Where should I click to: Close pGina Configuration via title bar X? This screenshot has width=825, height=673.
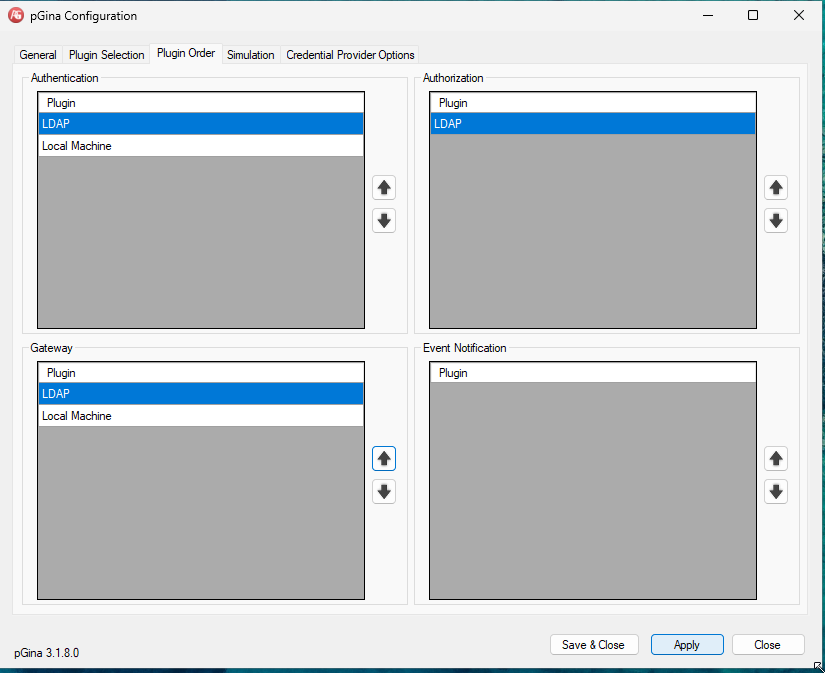point(799,15)
